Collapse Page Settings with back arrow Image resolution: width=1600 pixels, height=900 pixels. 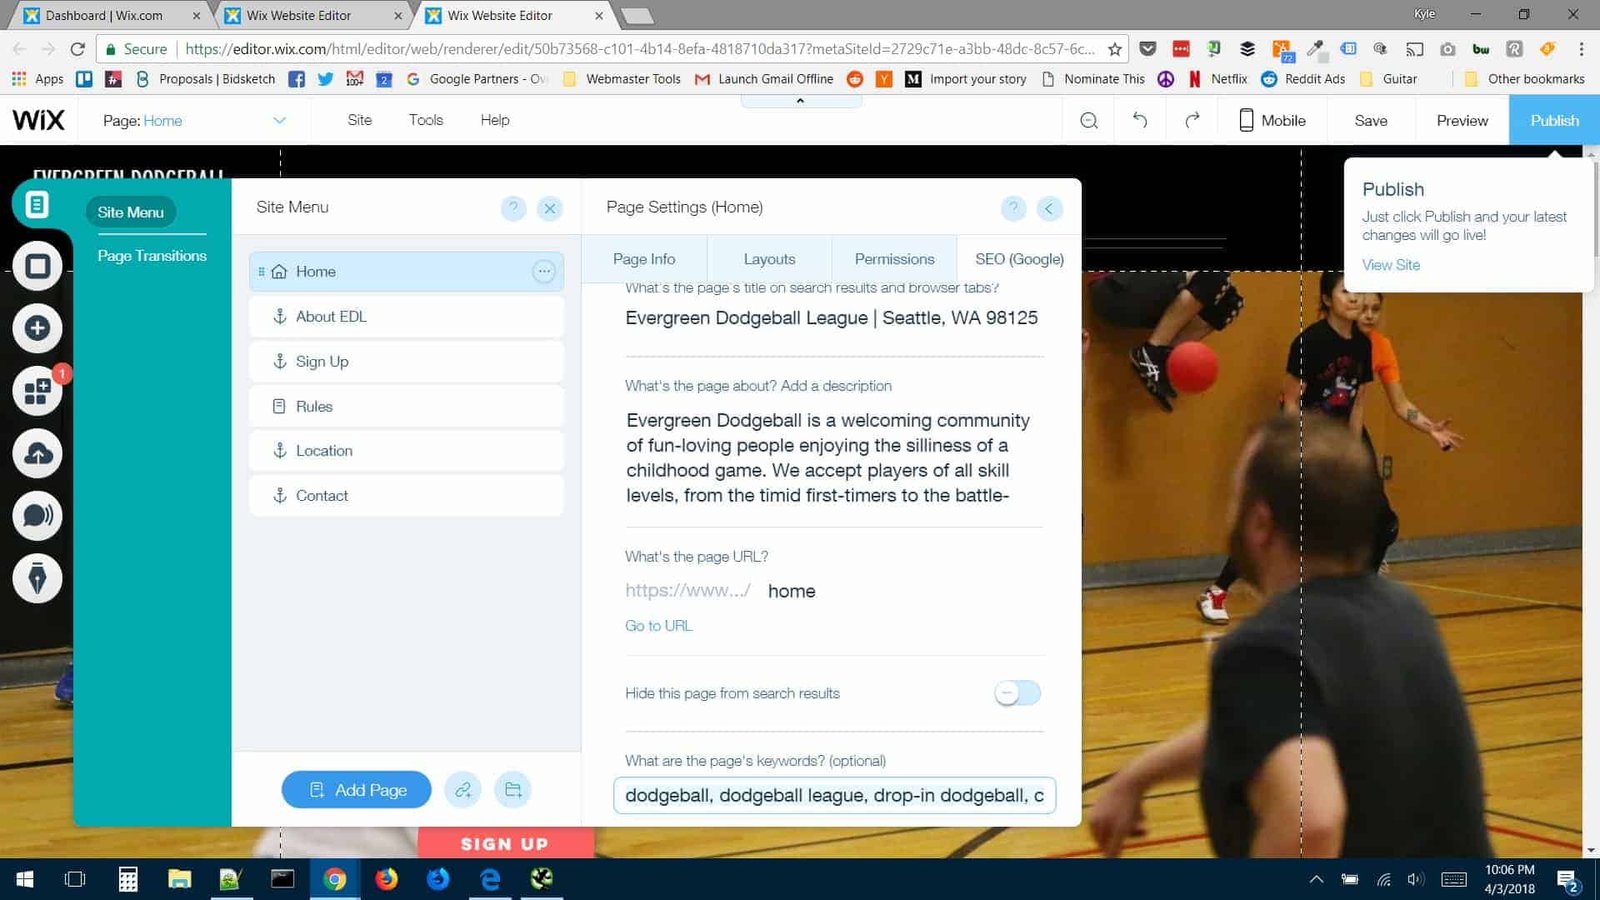(1049, 208)
